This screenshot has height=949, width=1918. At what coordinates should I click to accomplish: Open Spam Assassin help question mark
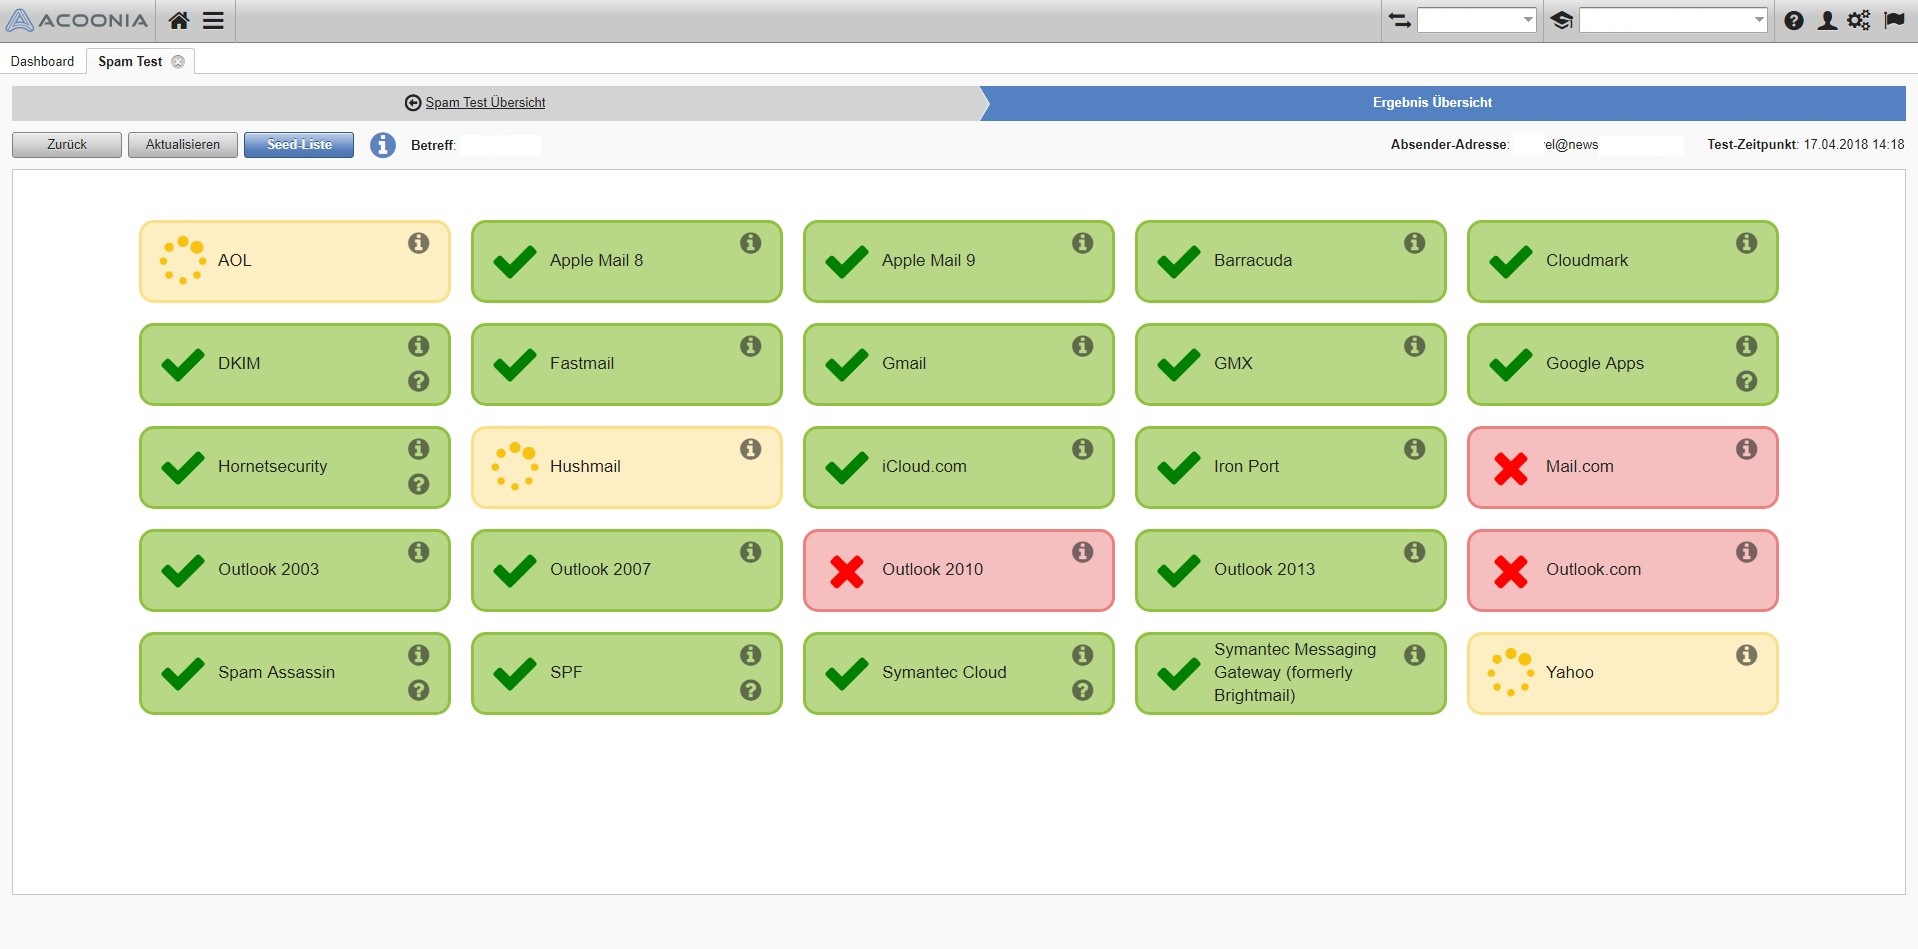(x=419, y=690)
